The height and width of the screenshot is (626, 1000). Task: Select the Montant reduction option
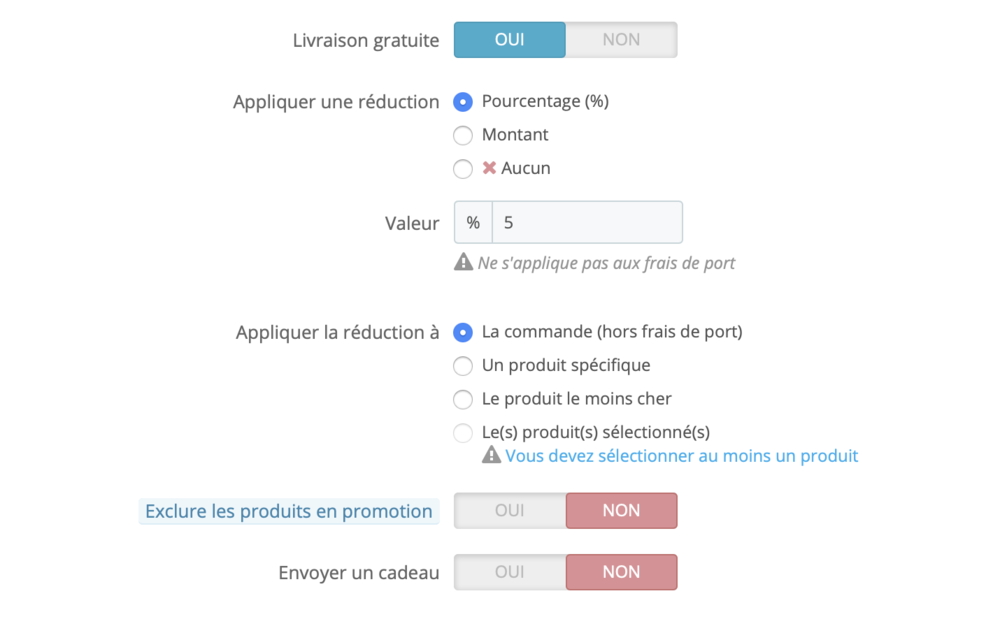[462, 135]
